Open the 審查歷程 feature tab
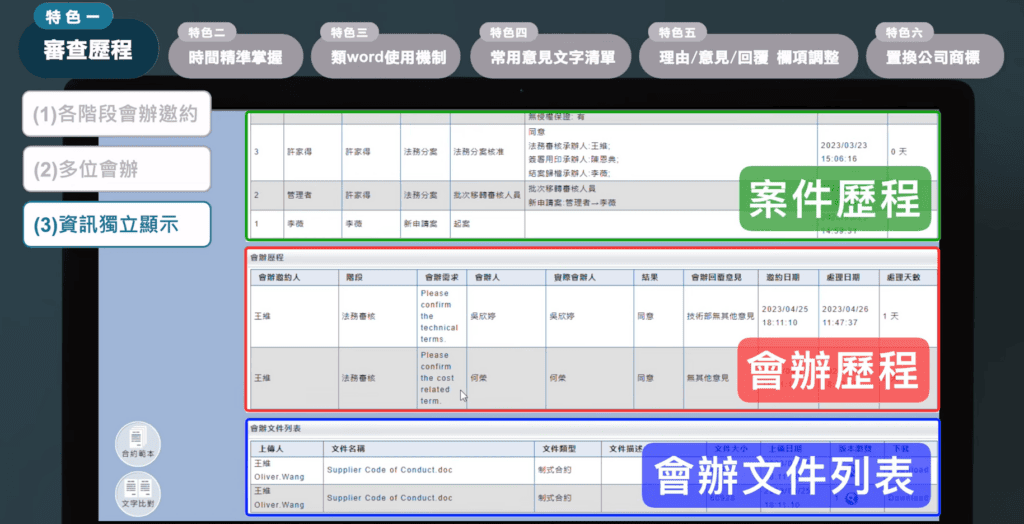The height and width of the screenshot is (524, 1024). (x=88, y=50)
